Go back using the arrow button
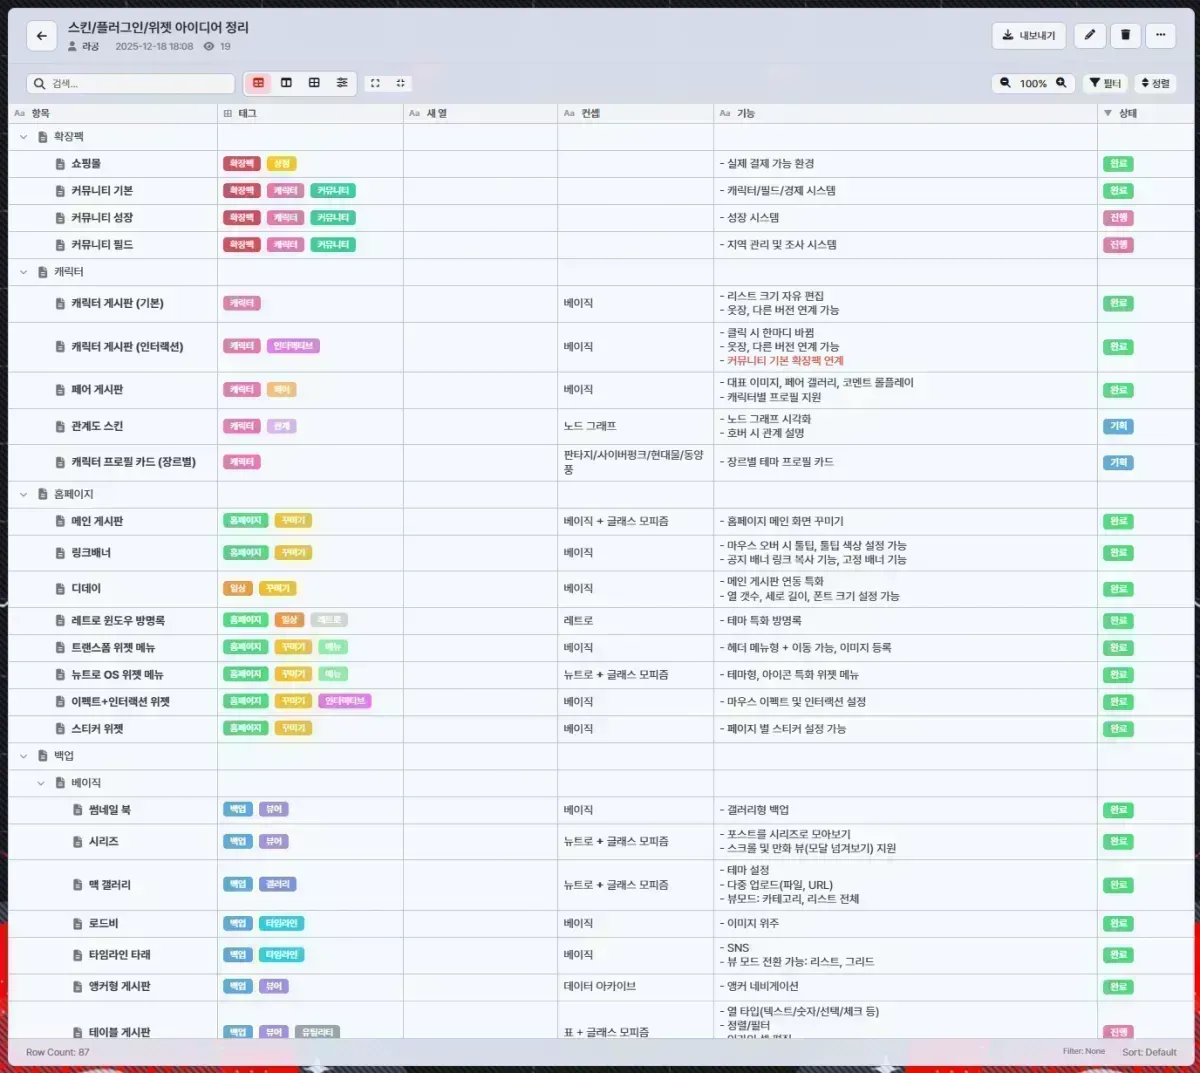 point(41,36)
